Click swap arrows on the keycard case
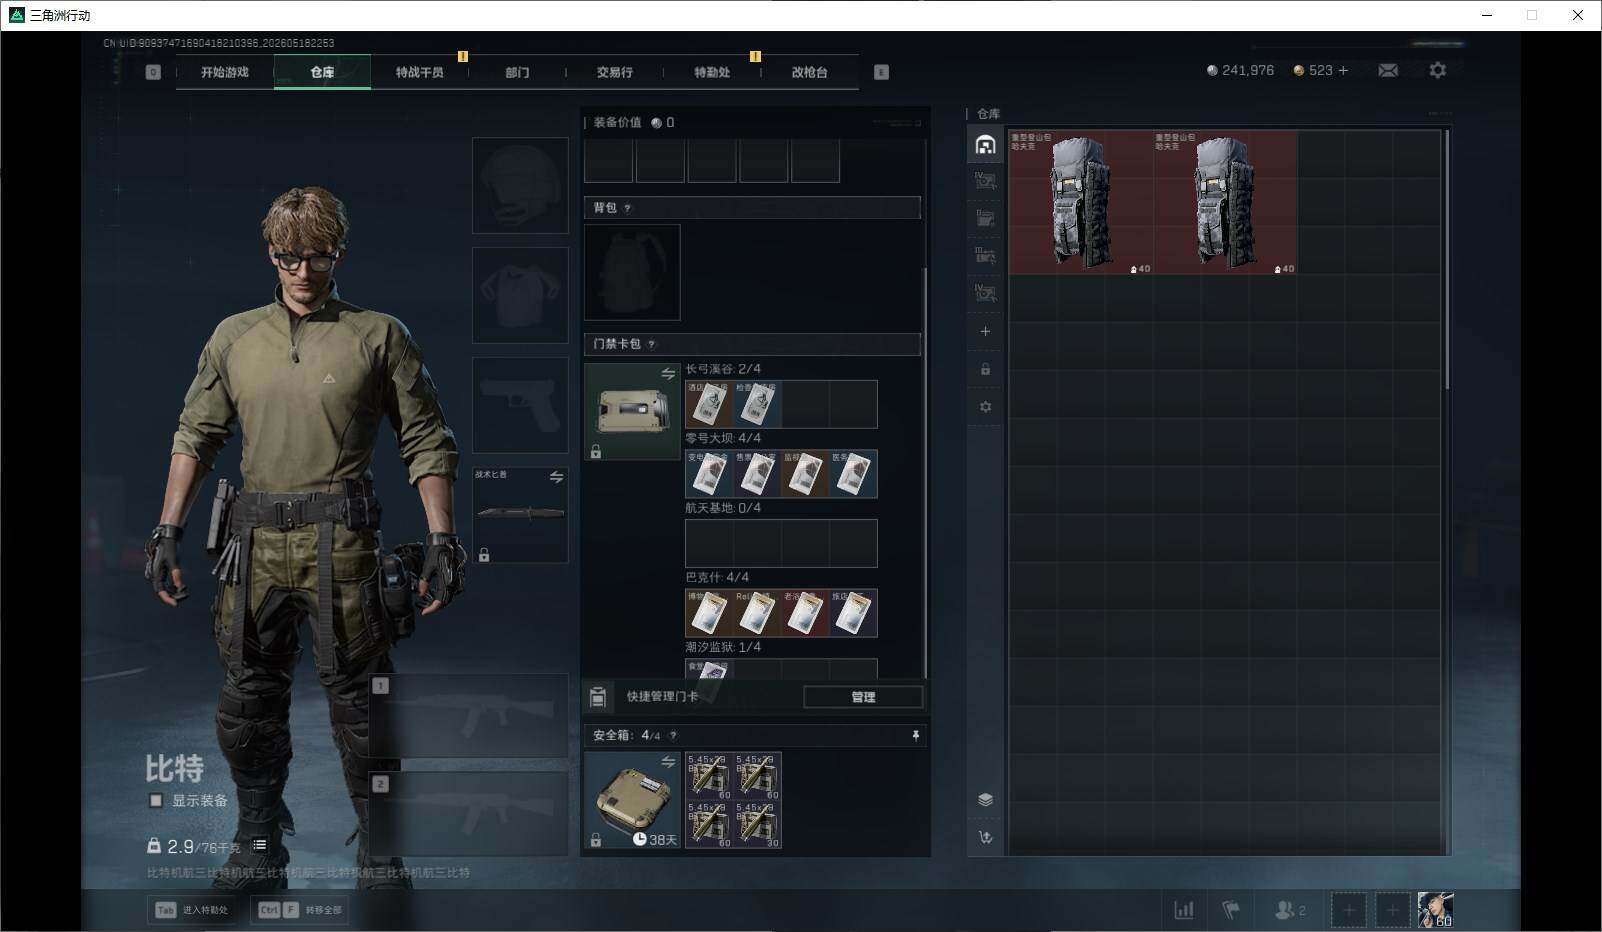This screenshot has height=932, width=1602. [x=668, y=374]
